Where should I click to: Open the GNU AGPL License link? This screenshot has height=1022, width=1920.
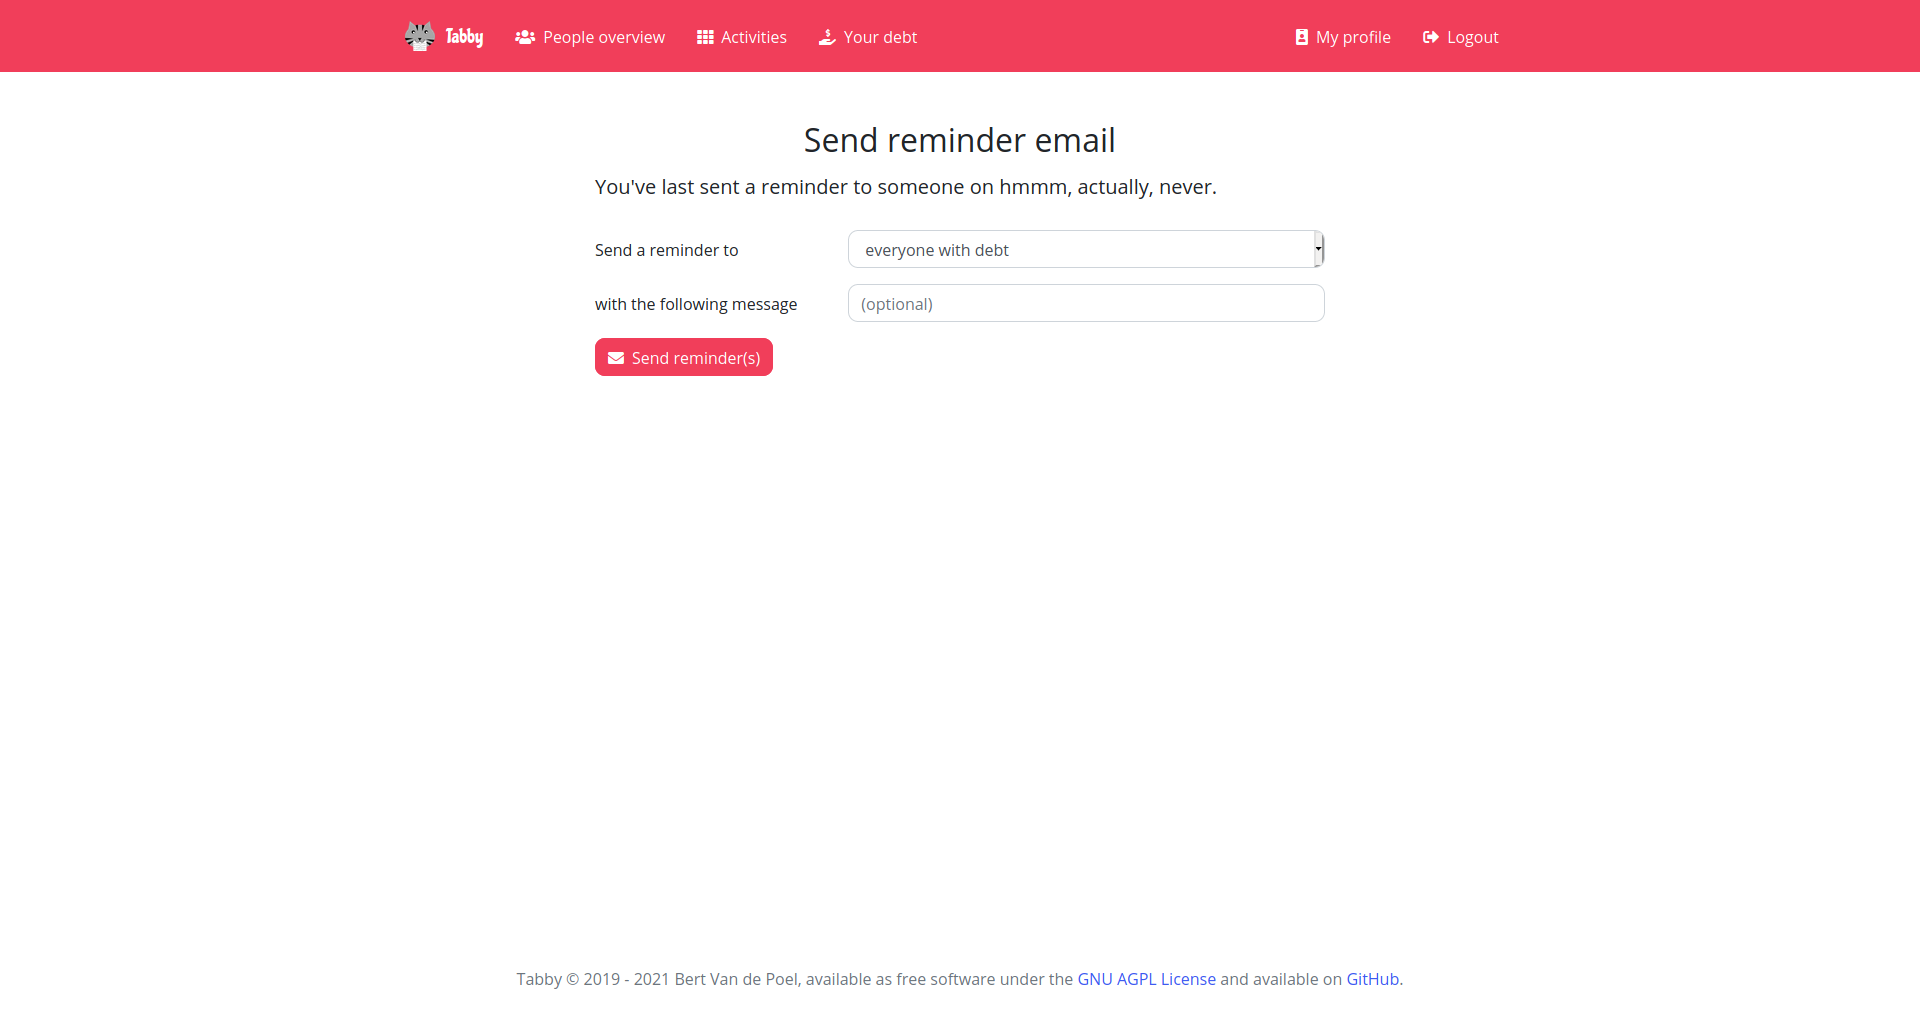tap(1146, 979)
